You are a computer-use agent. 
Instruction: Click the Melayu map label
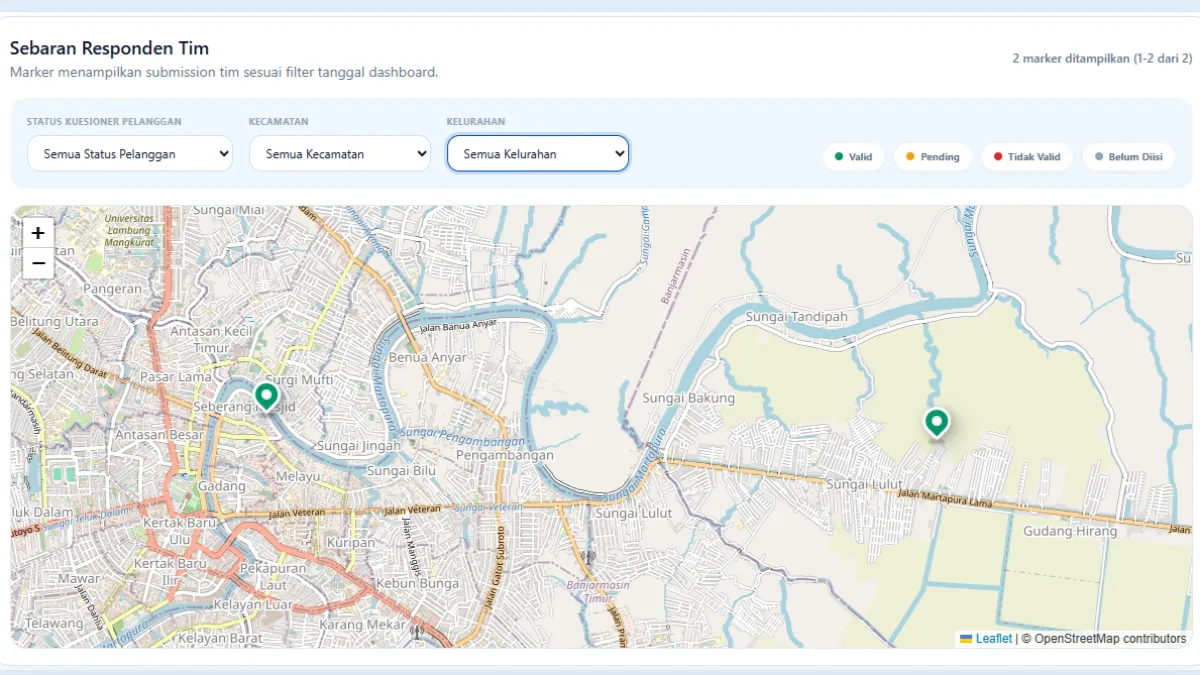(297, 477)
